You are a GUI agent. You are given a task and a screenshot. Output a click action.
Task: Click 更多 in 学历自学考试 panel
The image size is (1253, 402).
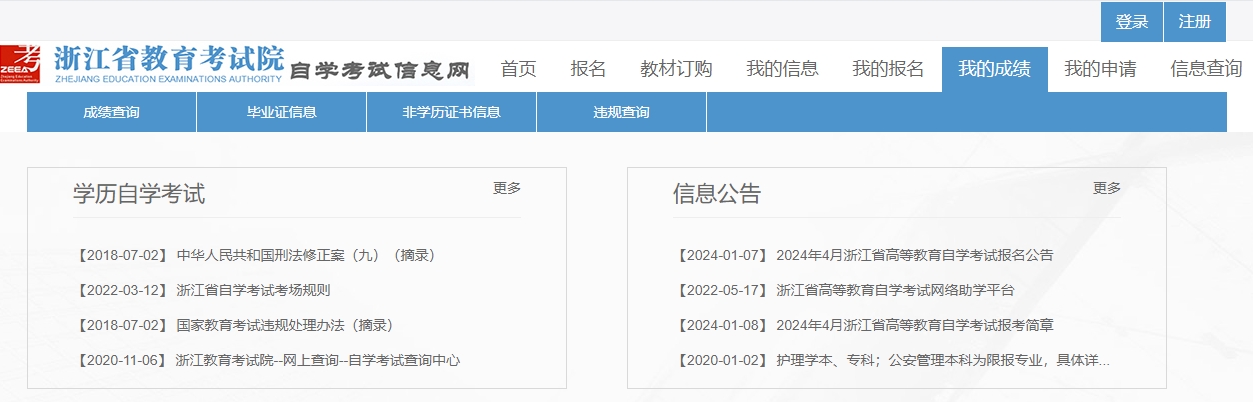506,188
